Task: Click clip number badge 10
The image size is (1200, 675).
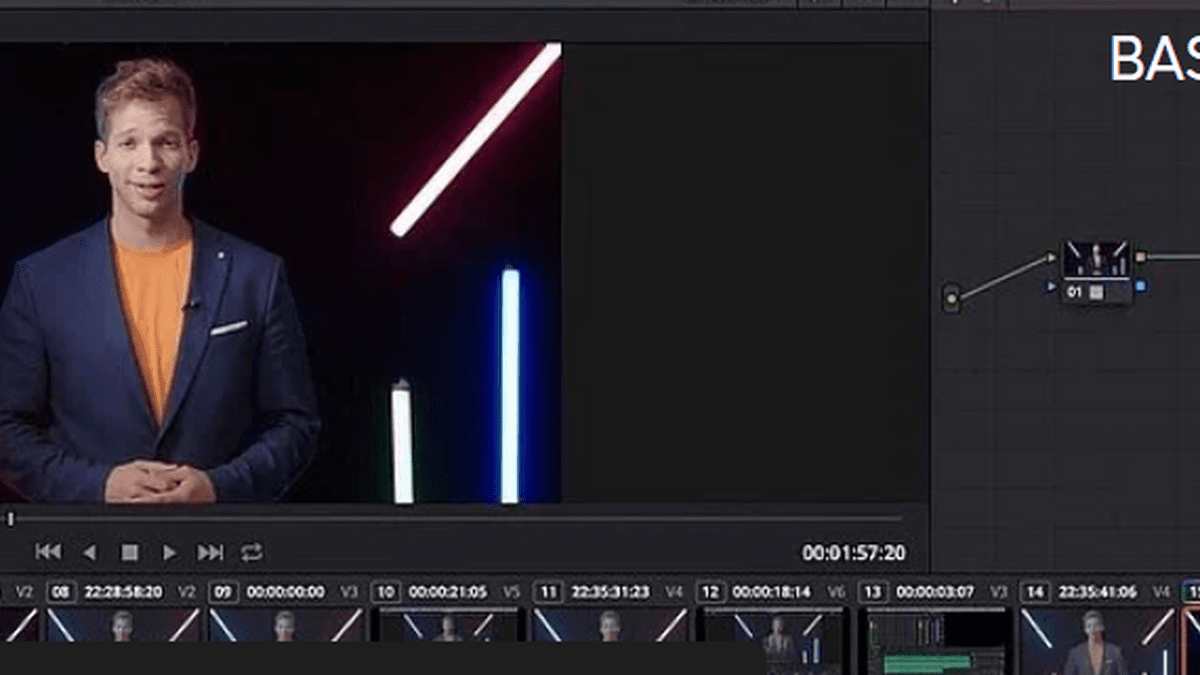Action: point(385,592)
